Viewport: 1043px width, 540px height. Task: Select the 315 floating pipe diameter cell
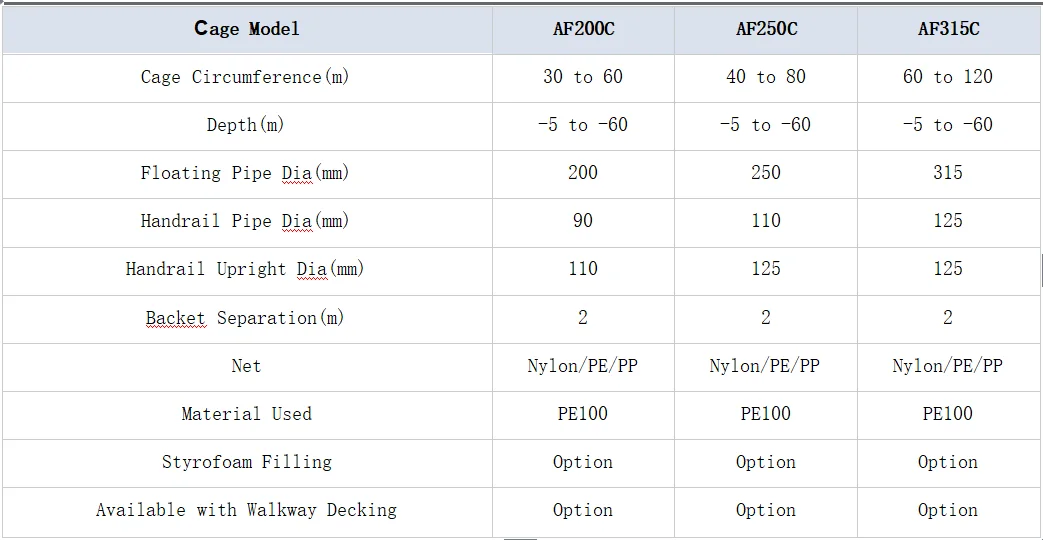(x=948, y=173)
